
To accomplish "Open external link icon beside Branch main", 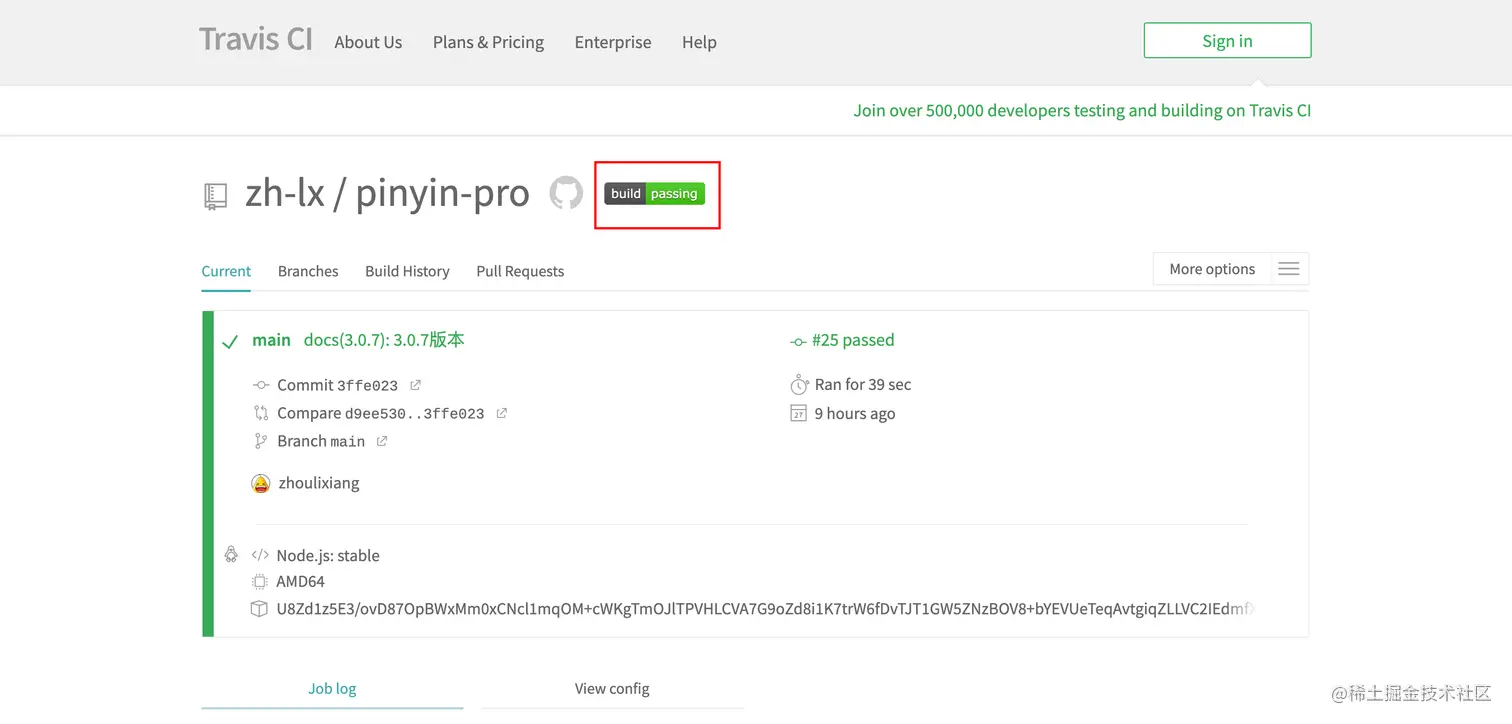I will pos(381,441).
